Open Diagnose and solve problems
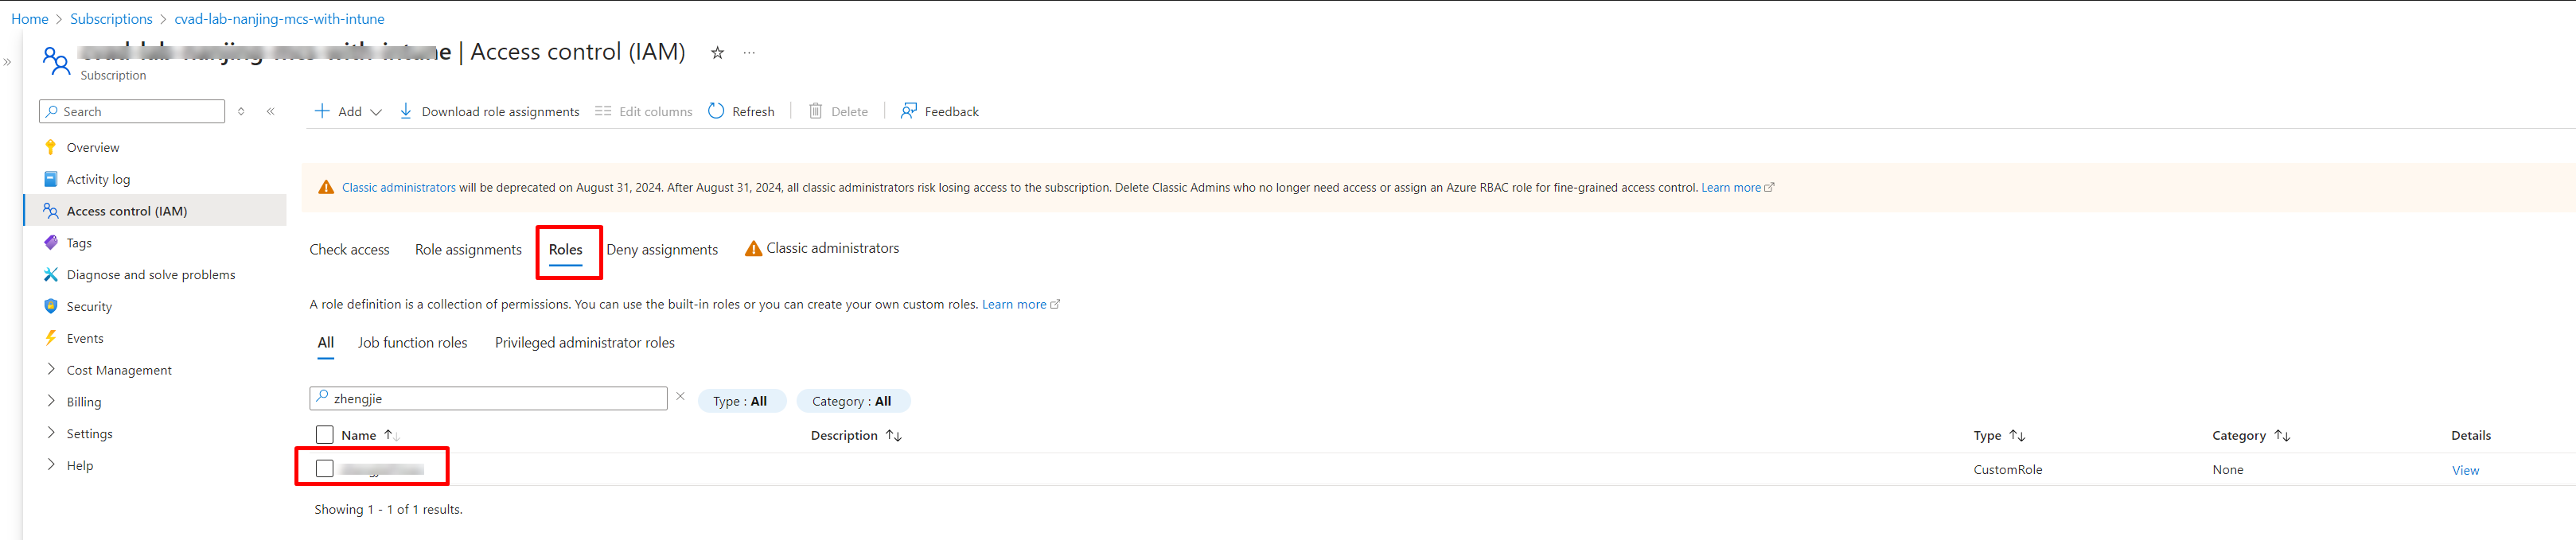Screen dimensions: 2576x540 click(x=150, y=275)
